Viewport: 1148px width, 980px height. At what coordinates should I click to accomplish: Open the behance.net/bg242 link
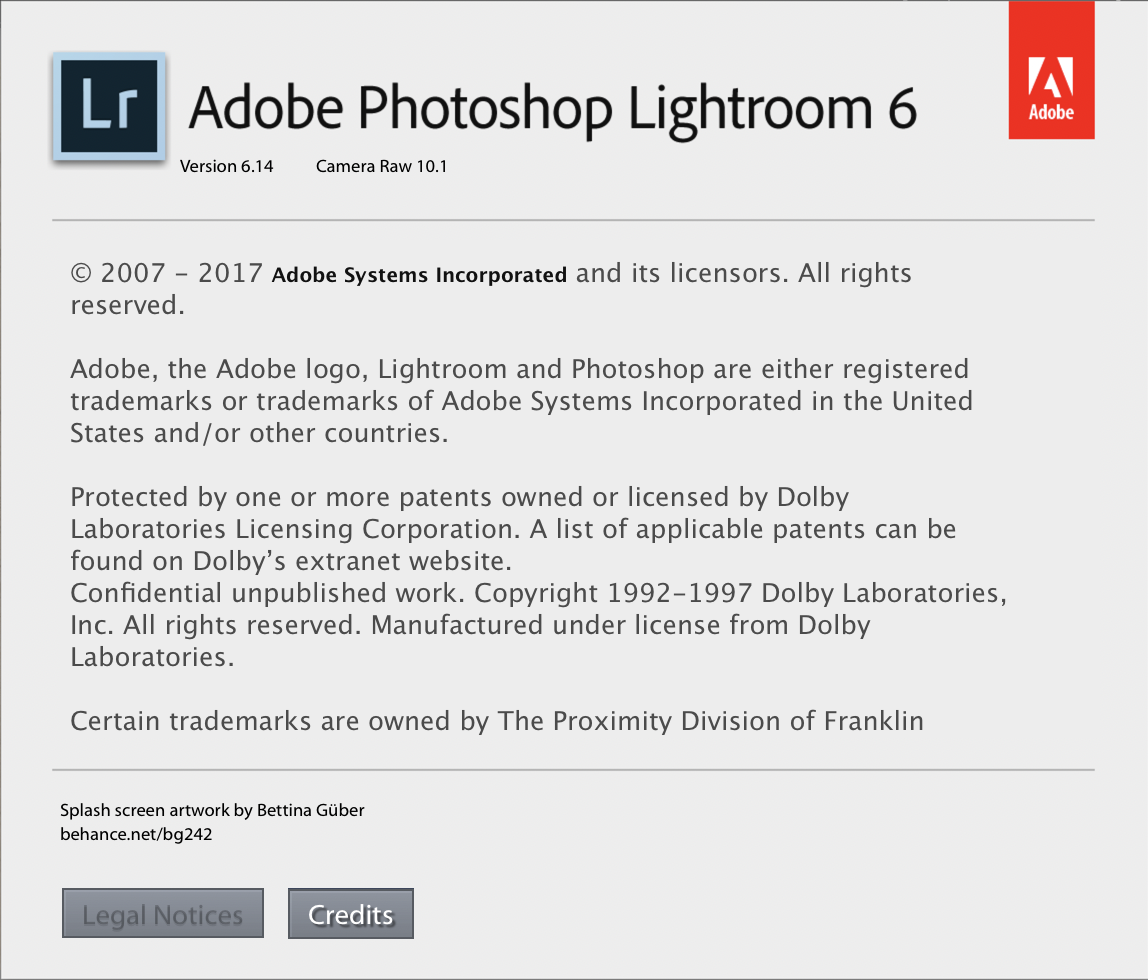point(136,833)
